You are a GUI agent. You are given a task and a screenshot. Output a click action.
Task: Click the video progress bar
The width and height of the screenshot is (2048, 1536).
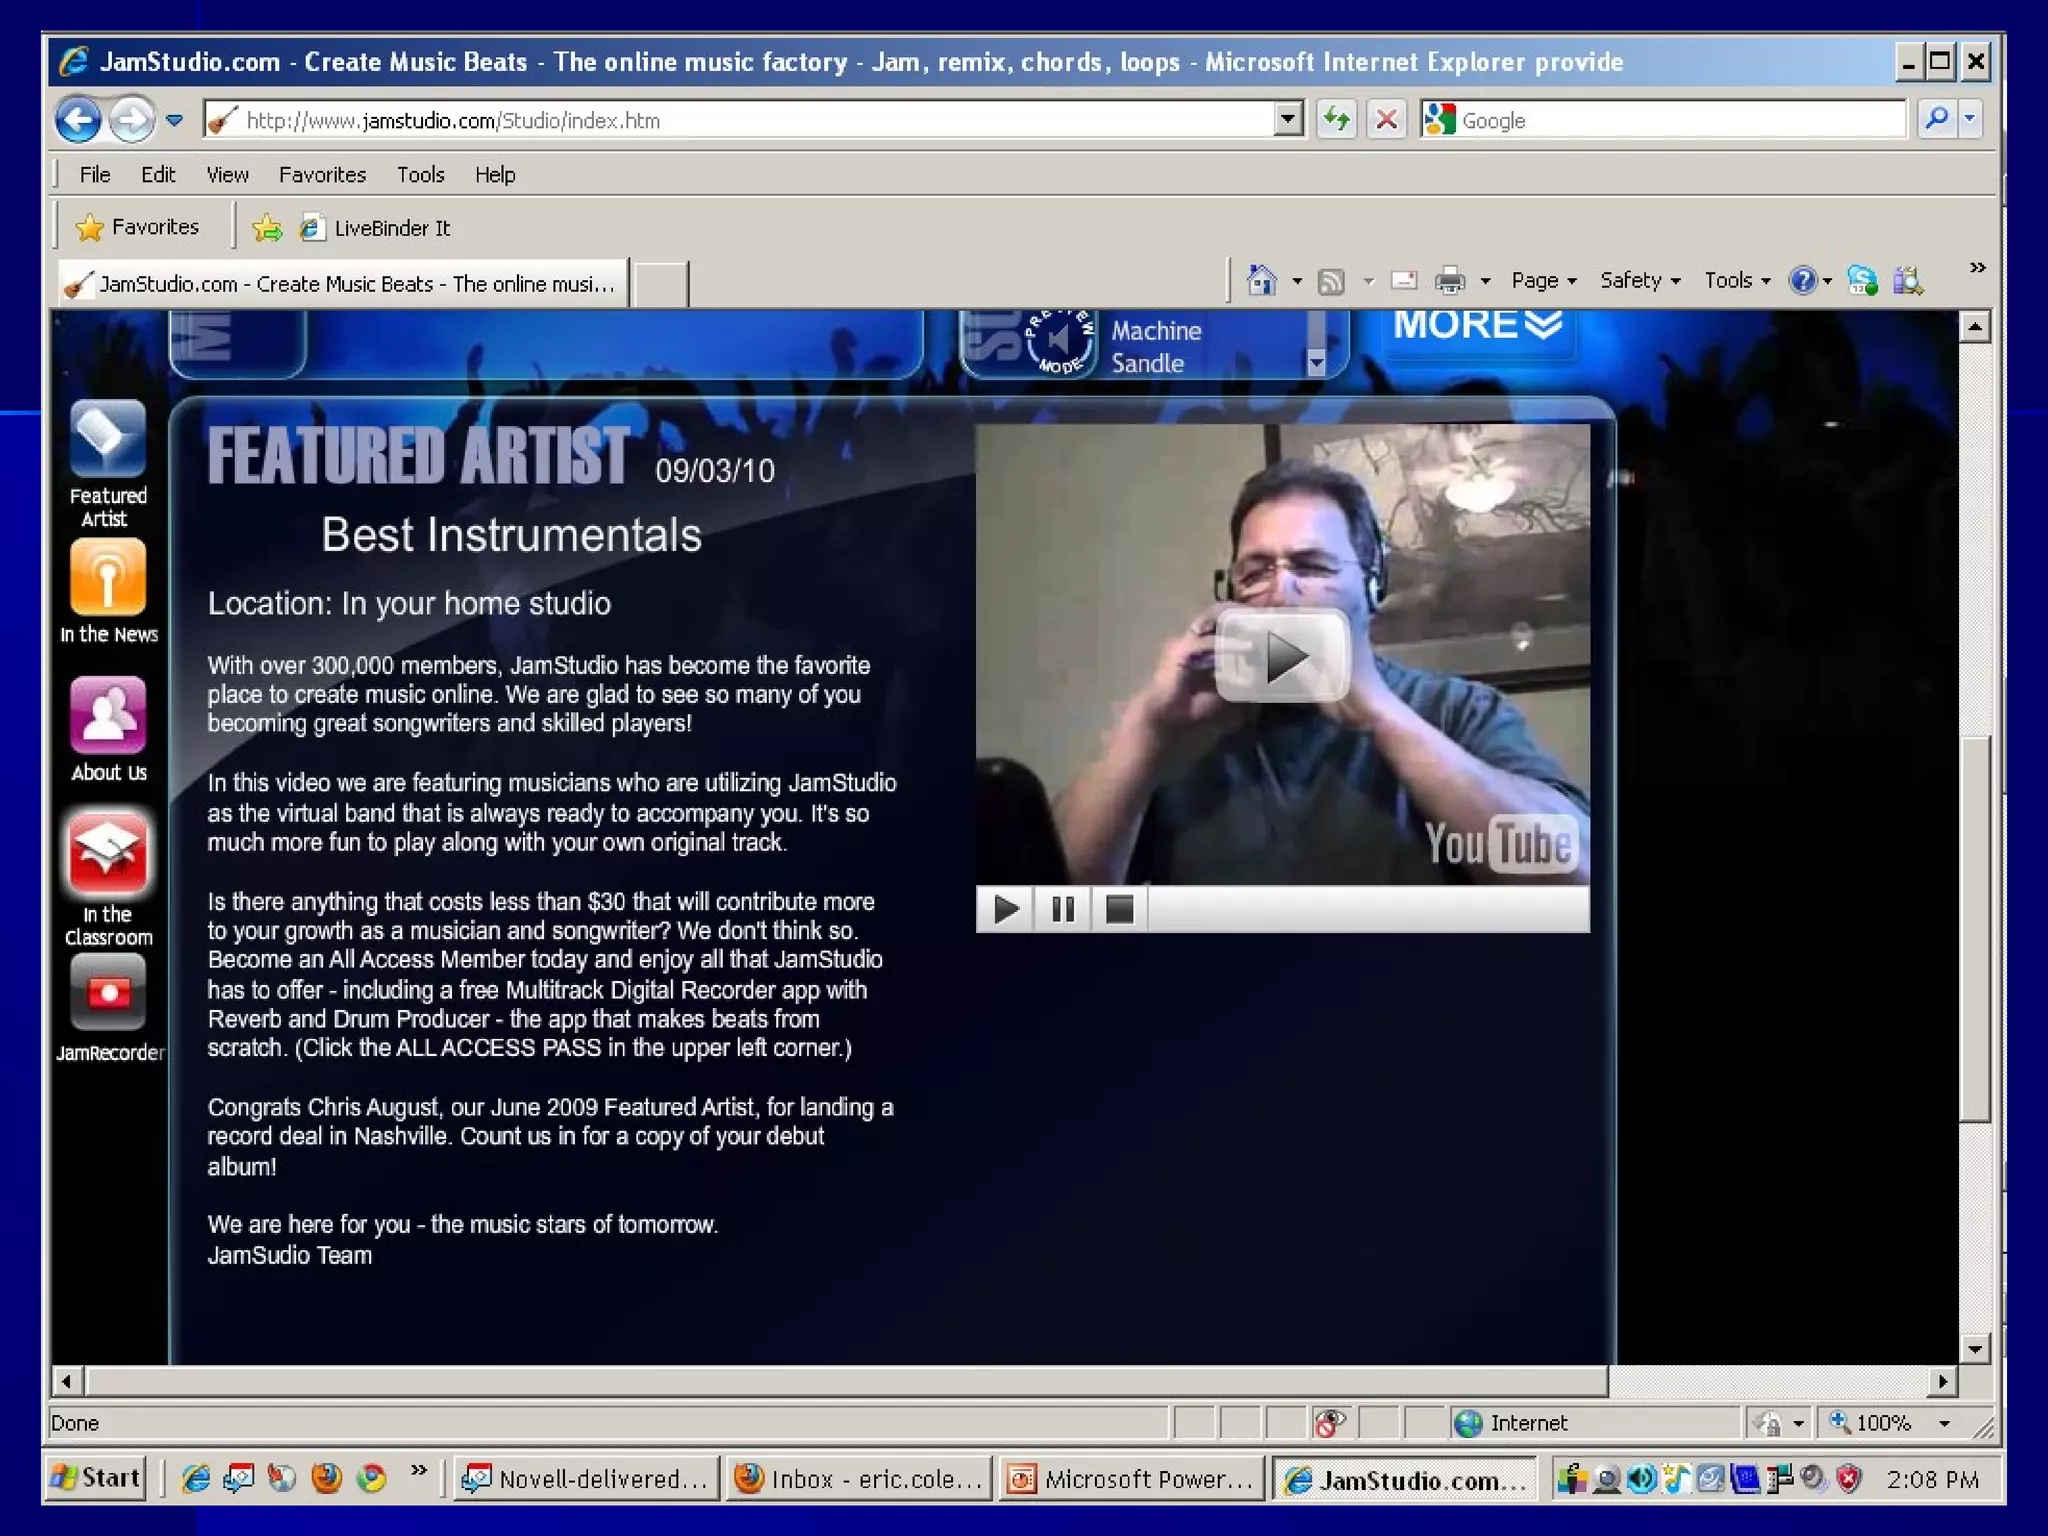coord(1366,909)
